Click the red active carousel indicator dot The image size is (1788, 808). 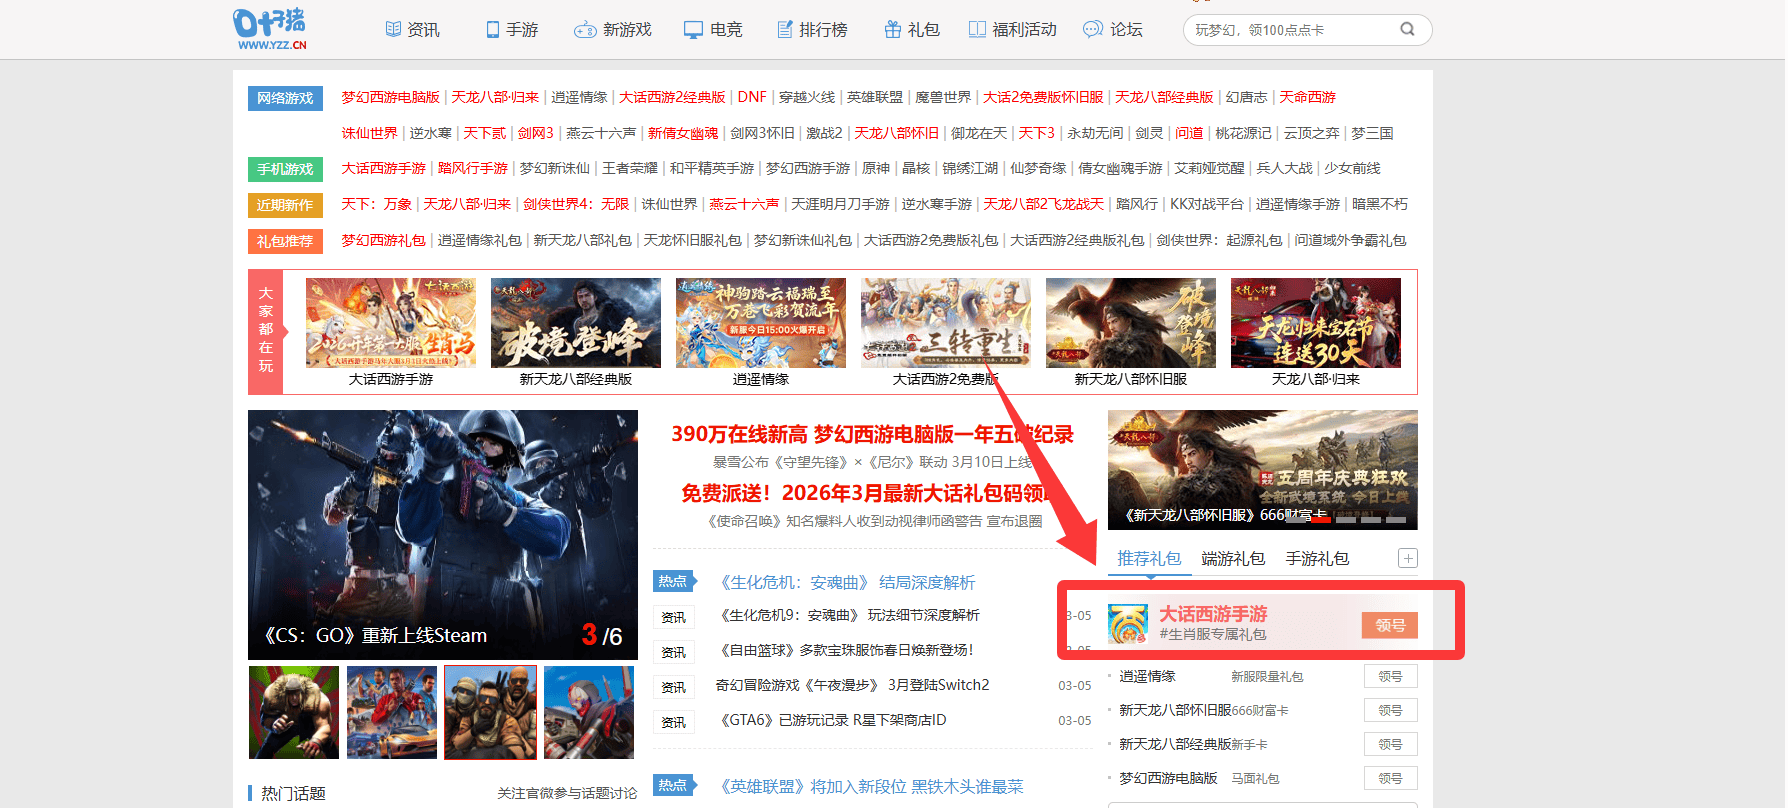[x=1321, y=519]
